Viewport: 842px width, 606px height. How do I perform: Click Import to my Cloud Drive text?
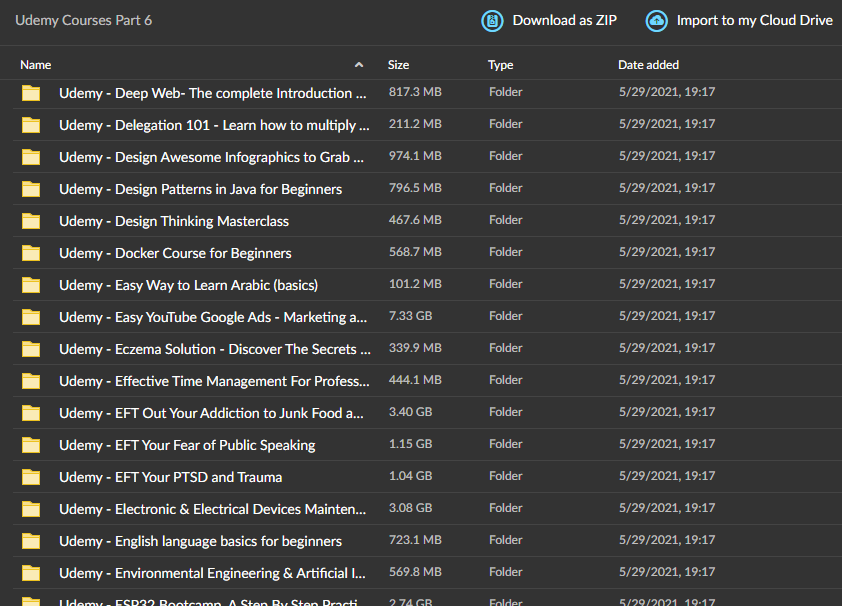click(x=754, y=20)
